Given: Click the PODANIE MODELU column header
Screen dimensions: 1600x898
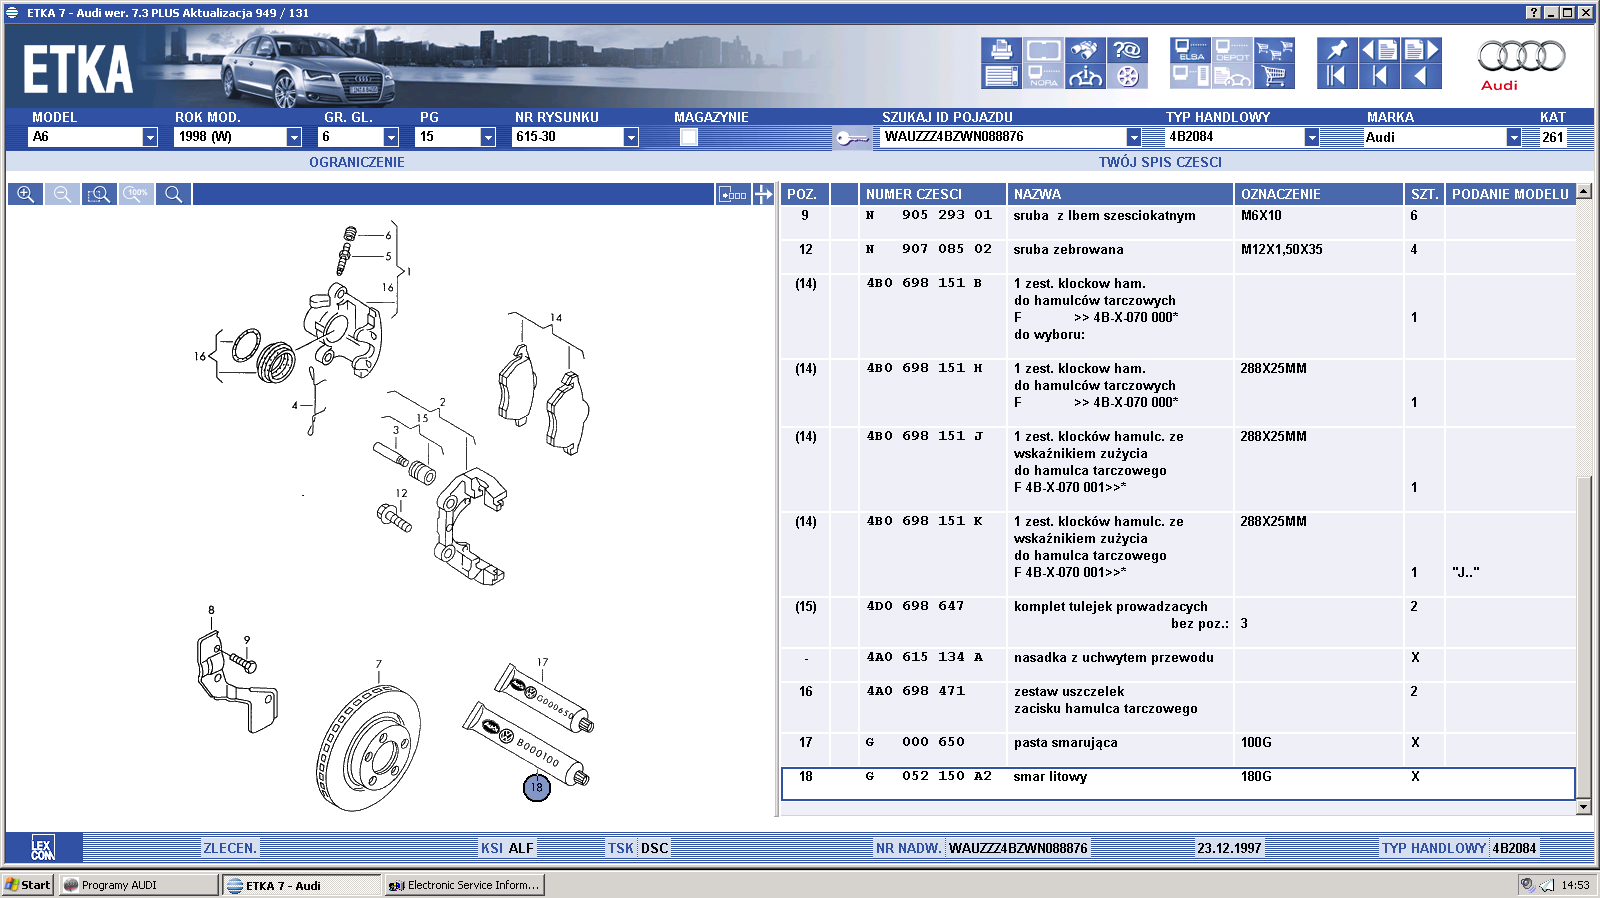Looking at the screenshot, I should (x=1510, y=194).
